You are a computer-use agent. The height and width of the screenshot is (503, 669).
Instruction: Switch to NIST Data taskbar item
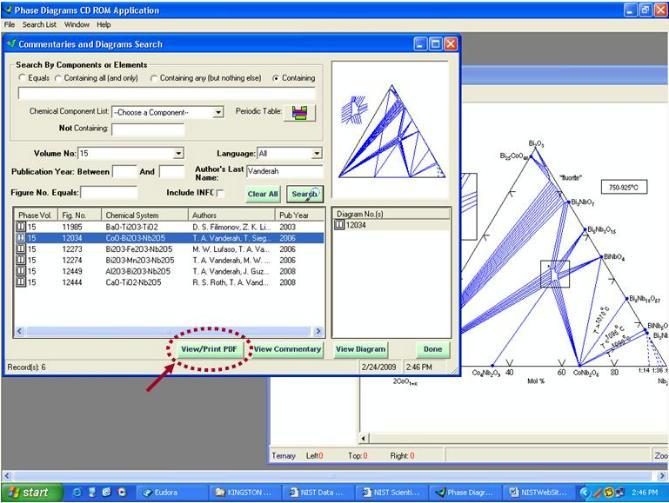pos(319,492)
